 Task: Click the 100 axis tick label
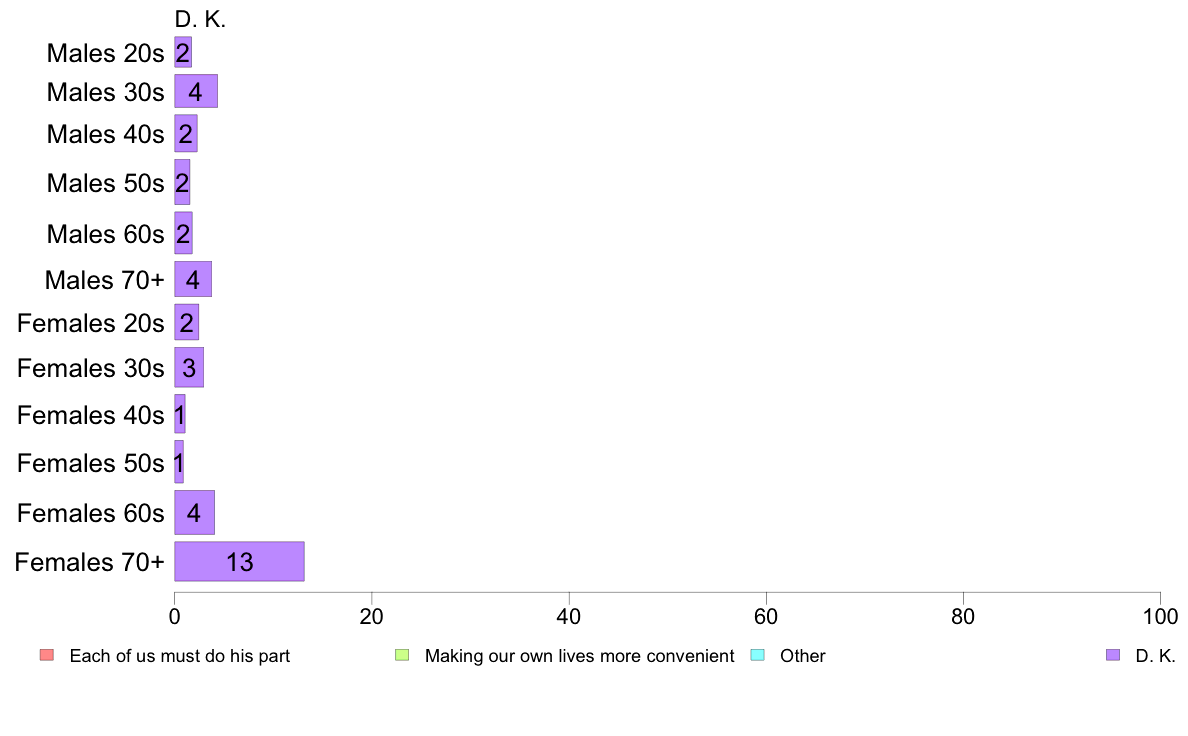(1160, 617)
